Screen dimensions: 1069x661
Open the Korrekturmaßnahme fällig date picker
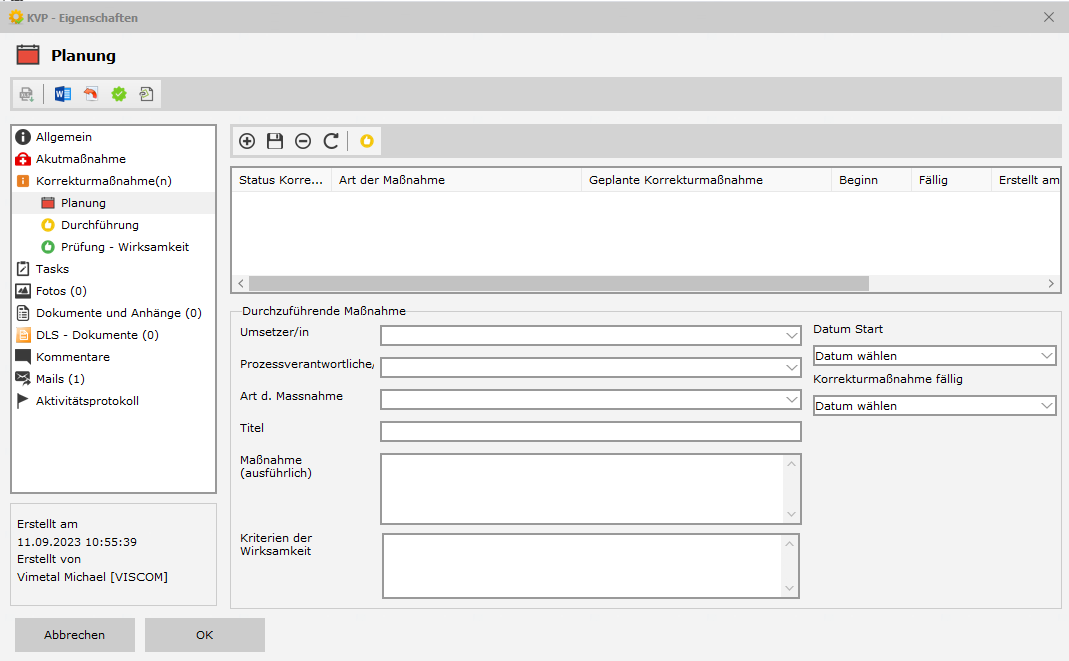pyautogui.click(x=934, y=405)
